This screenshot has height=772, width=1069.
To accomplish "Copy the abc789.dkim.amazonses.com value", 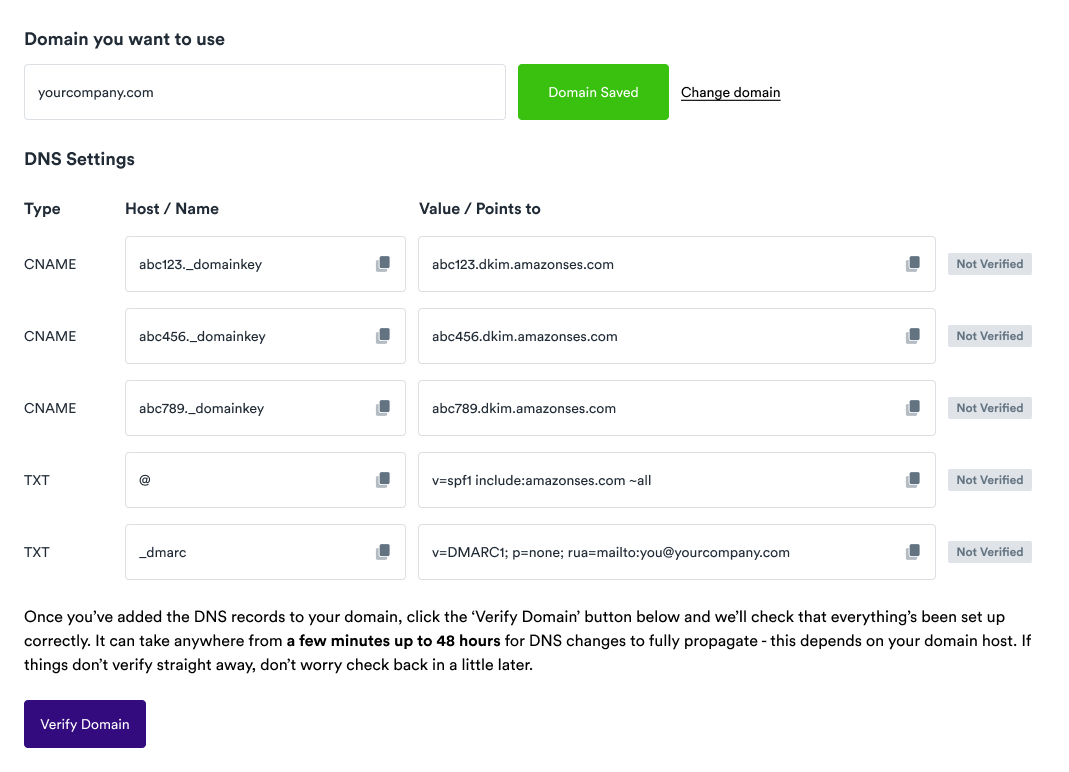I will (912, 408).
